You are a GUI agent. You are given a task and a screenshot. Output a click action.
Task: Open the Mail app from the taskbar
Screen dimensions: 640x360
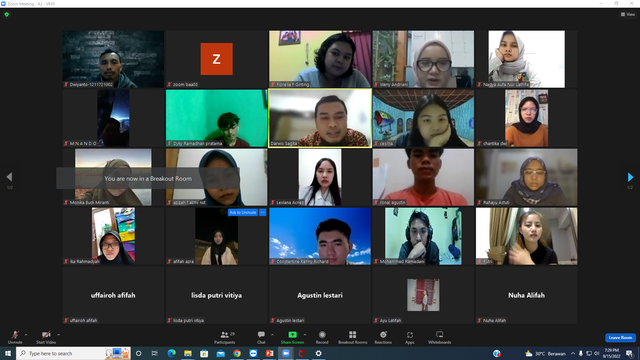[220, 353]
